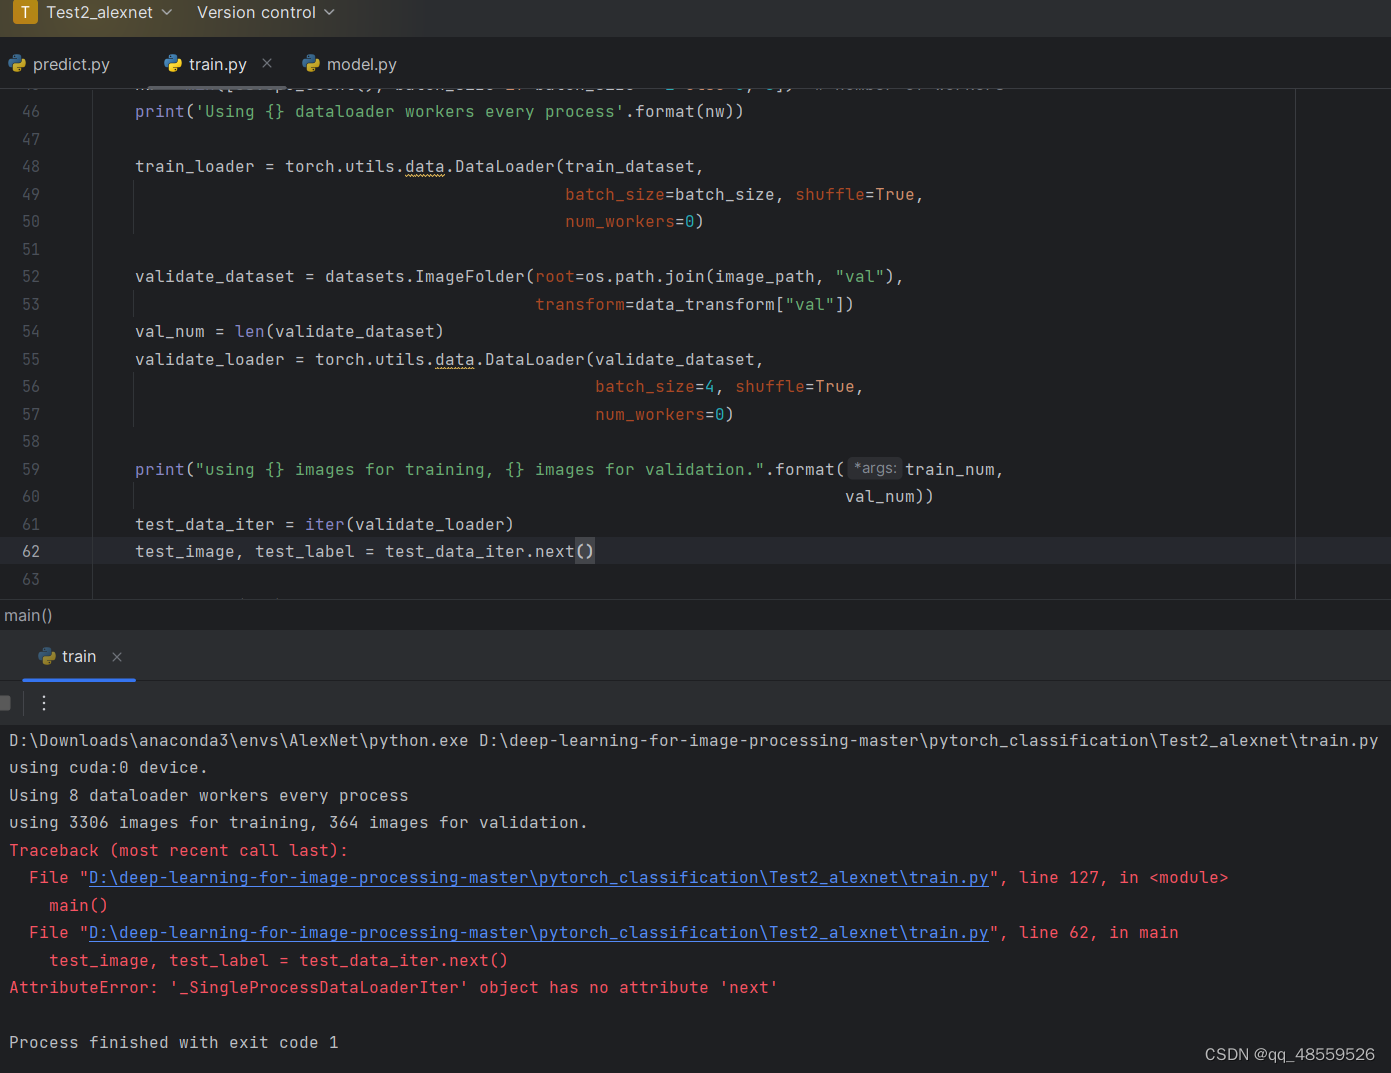Expand the Test2_alexnet project dropdown
This screenshot has width=1391, height=1073.
[x=165, y=13]
